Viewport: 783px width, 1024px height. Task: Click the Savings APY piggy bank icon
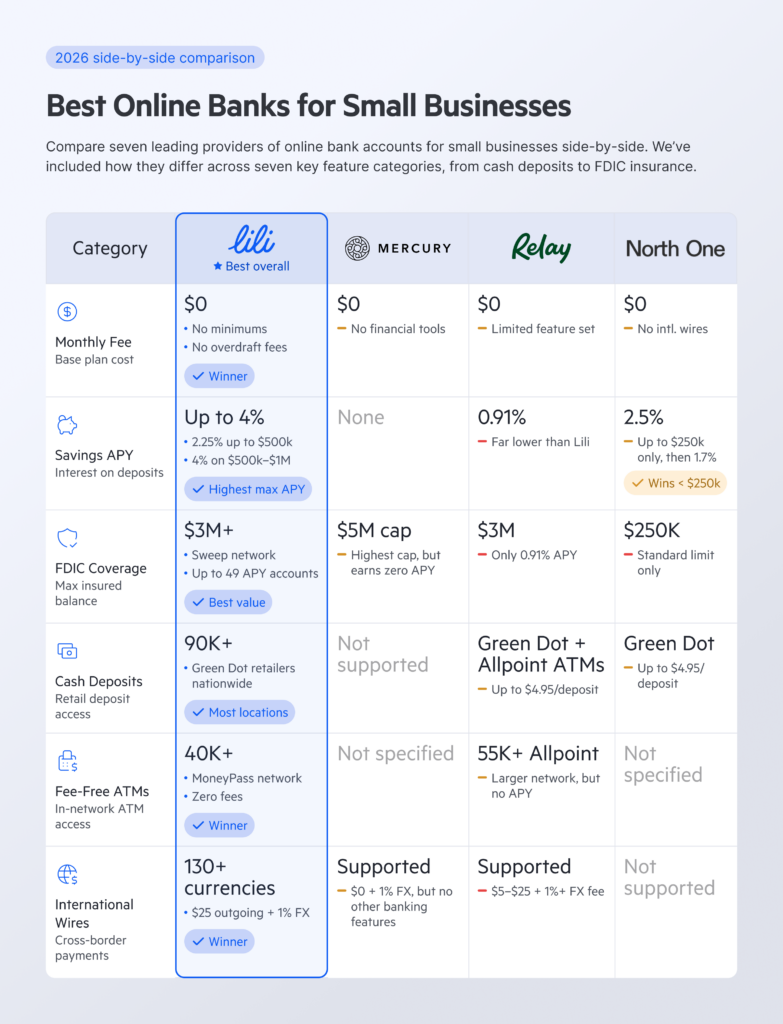pos(67,425)
